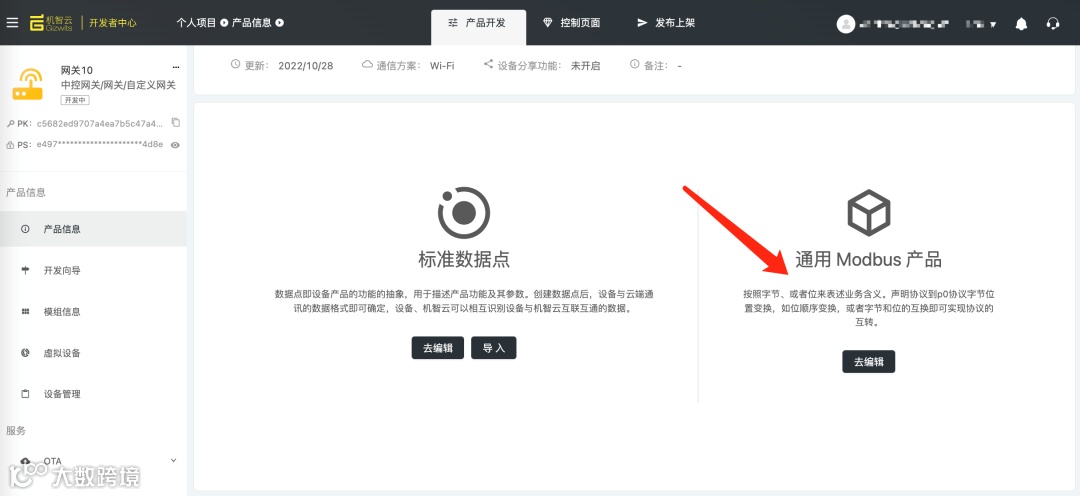The height and width of the screenshot is (496, 1080).
Task: Click the 通用 Modbus 产品 heading
Action: pos(869,259)
